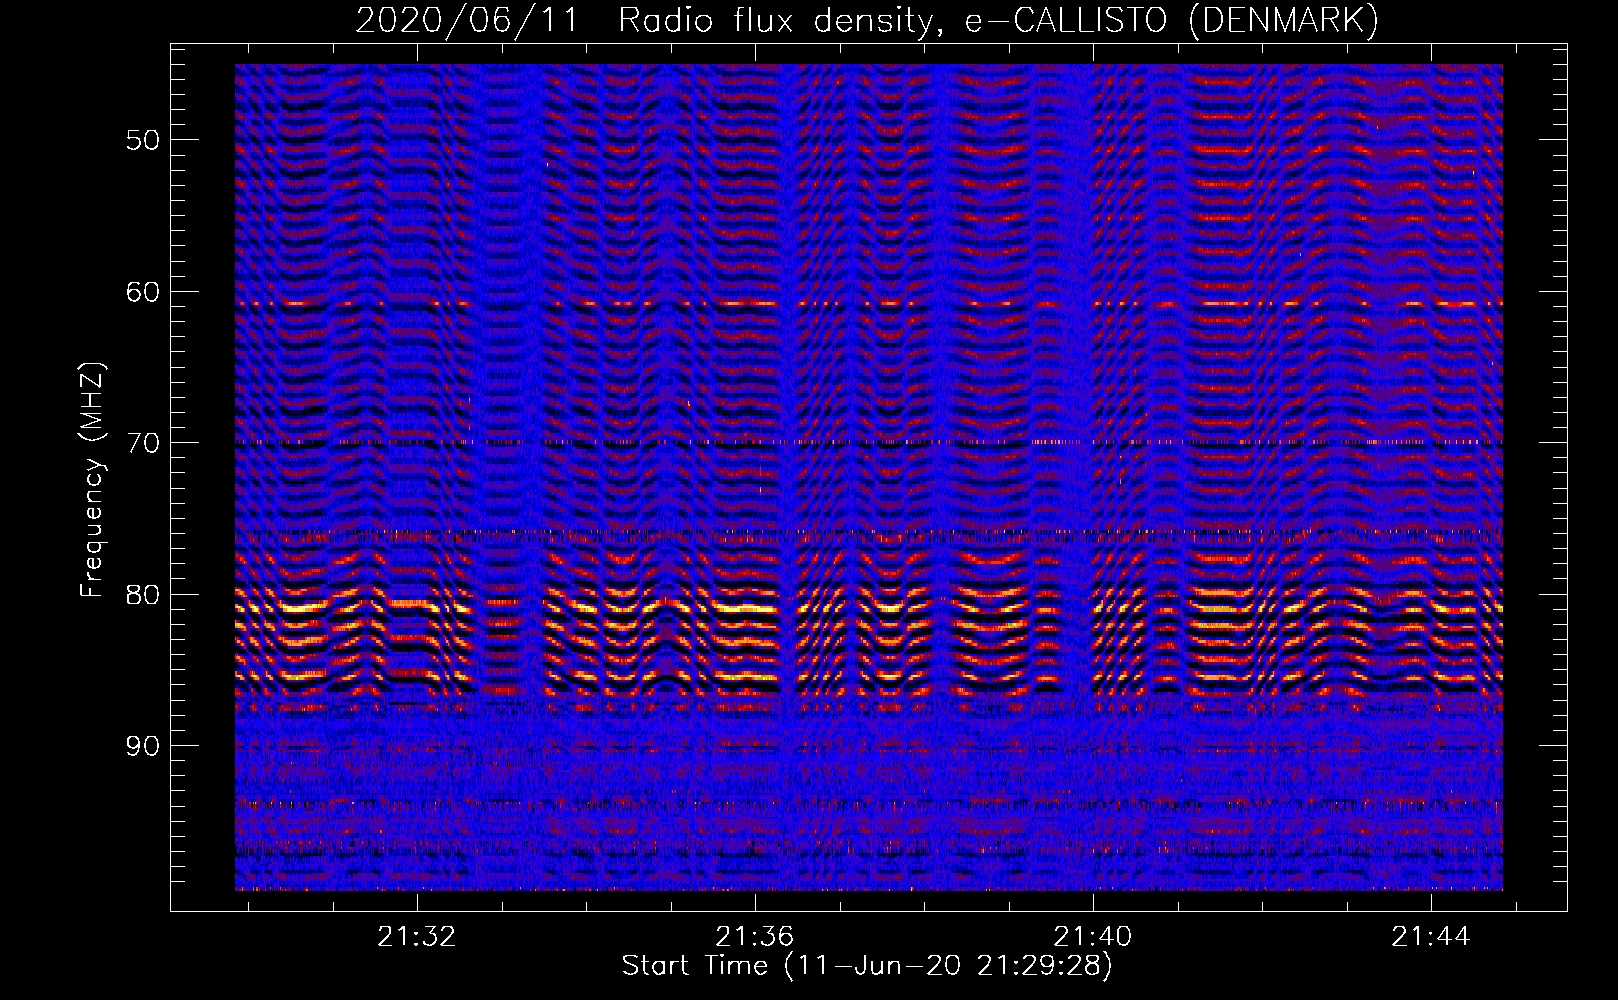Click the 70 MHz tick label
The image size is (1618, 1000).
(x=142, y=443)
